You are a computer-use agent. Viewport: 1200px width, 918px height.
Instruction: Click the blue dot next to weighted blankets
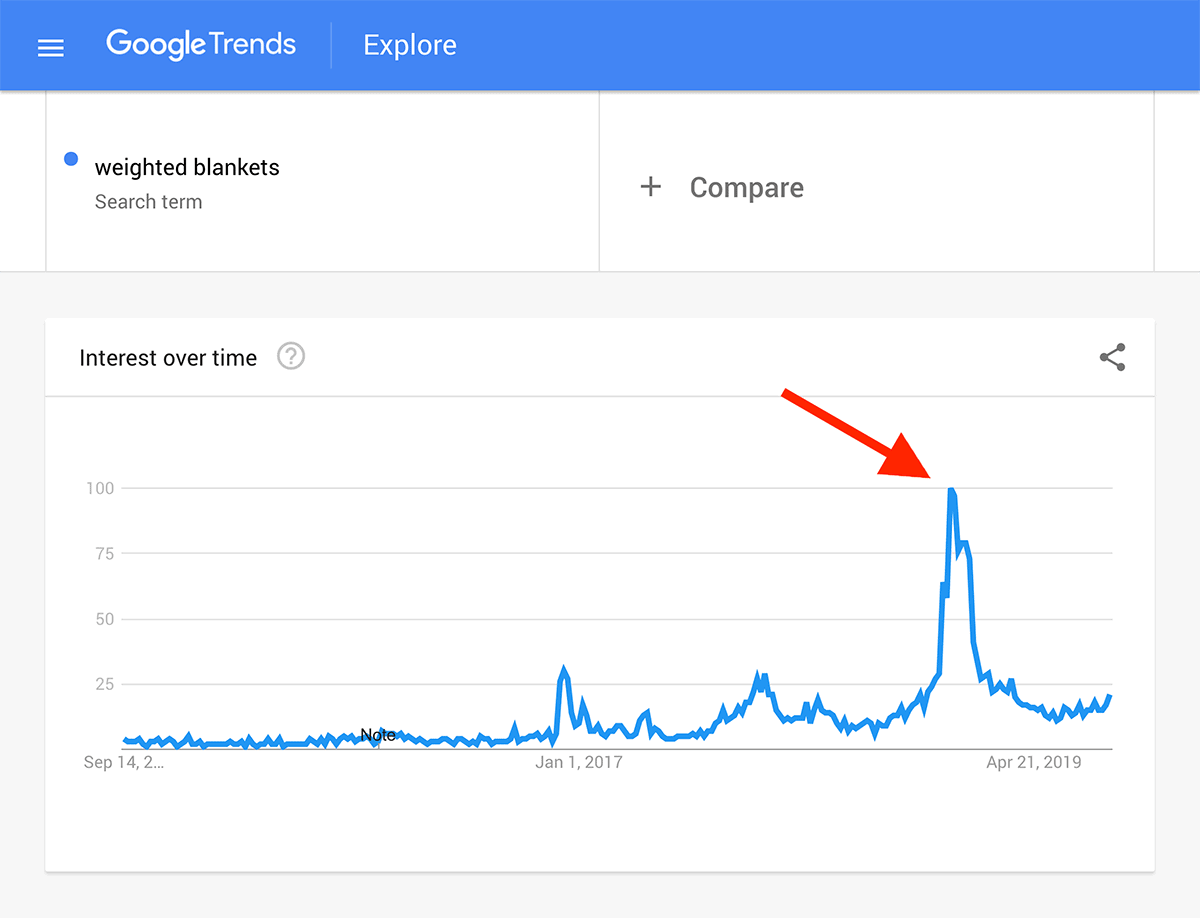click(71, 159)
